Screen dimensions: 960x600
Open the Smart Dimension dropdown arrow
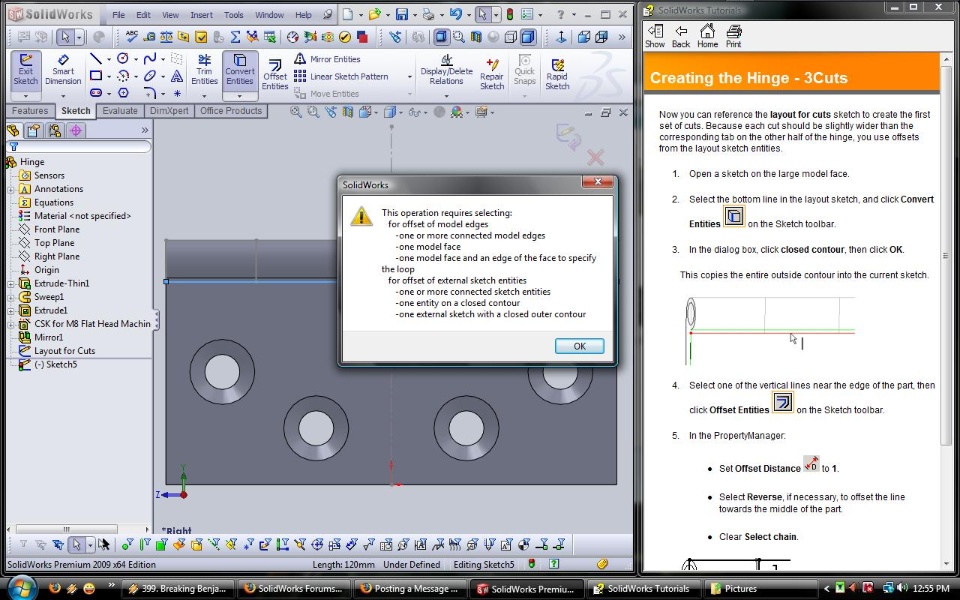(62, 96)
